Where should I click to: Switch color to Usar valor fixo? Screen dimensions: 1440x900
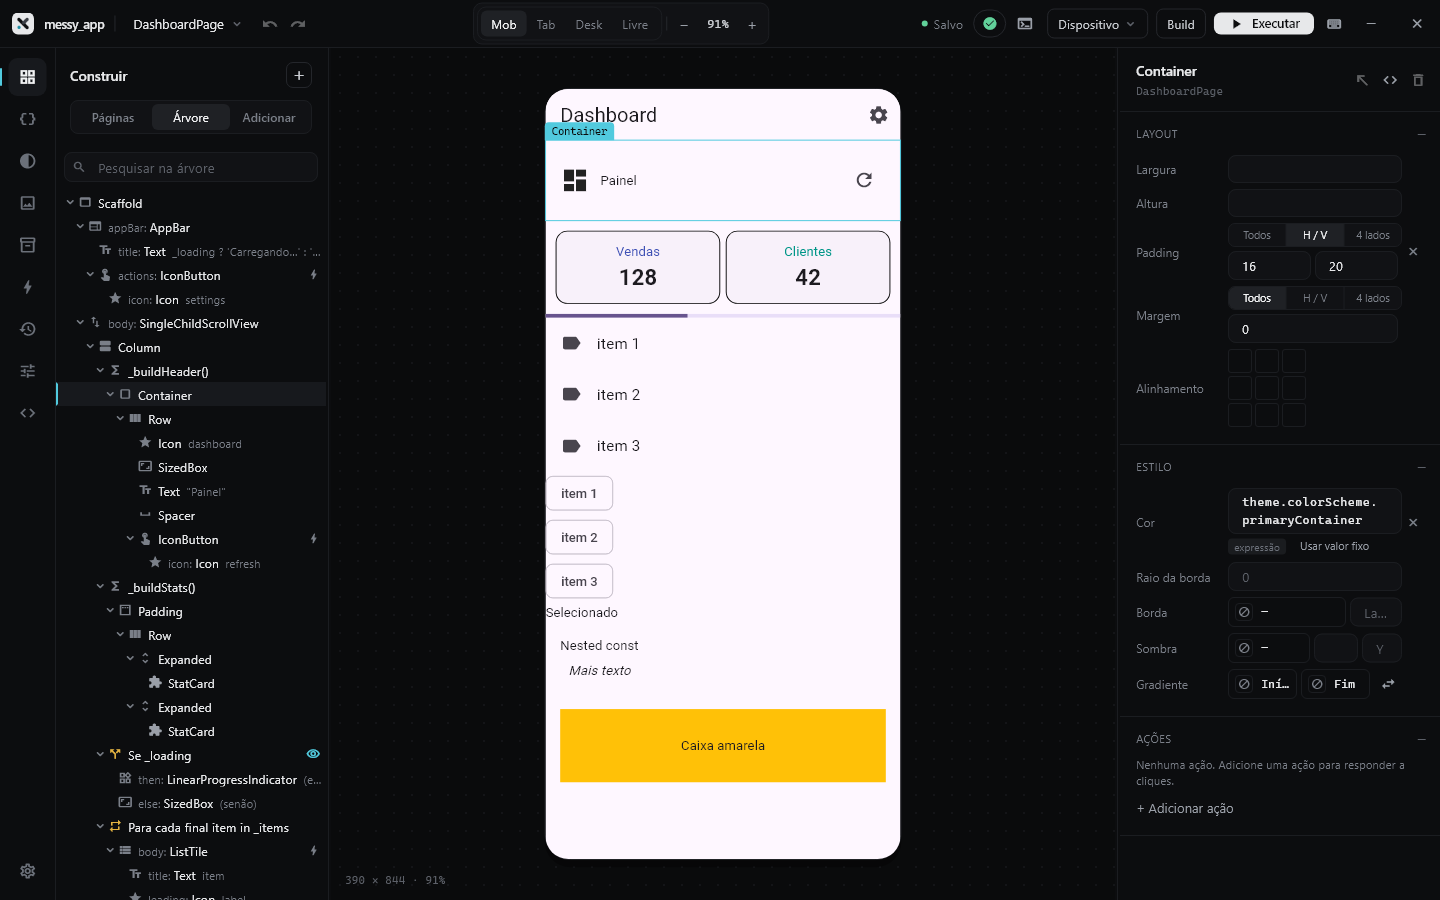[x=1334, y=546]
